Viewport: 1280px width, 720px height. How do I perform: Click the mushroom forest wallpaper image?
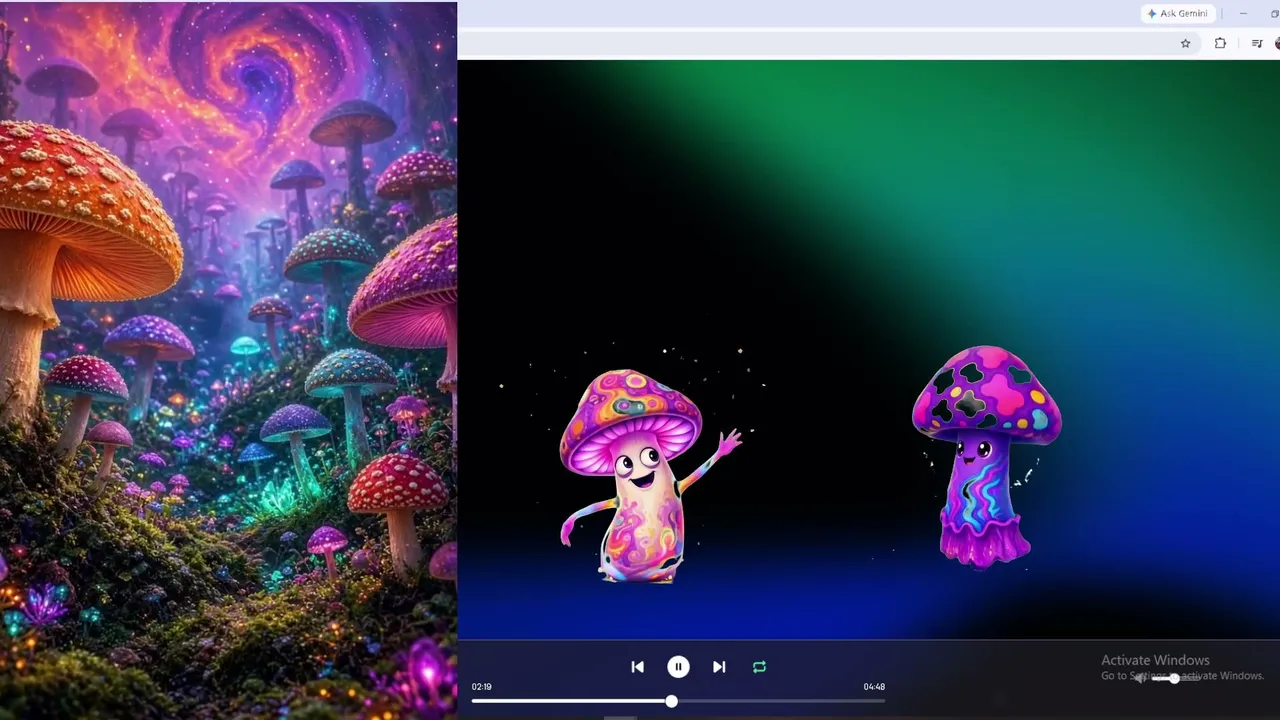pyautogui.click(x=228, y=360)
